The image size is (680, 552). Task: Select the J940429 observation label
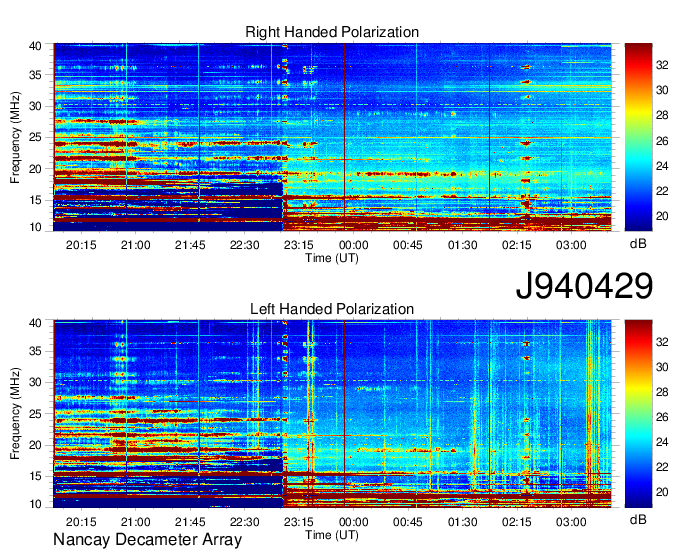584,286
